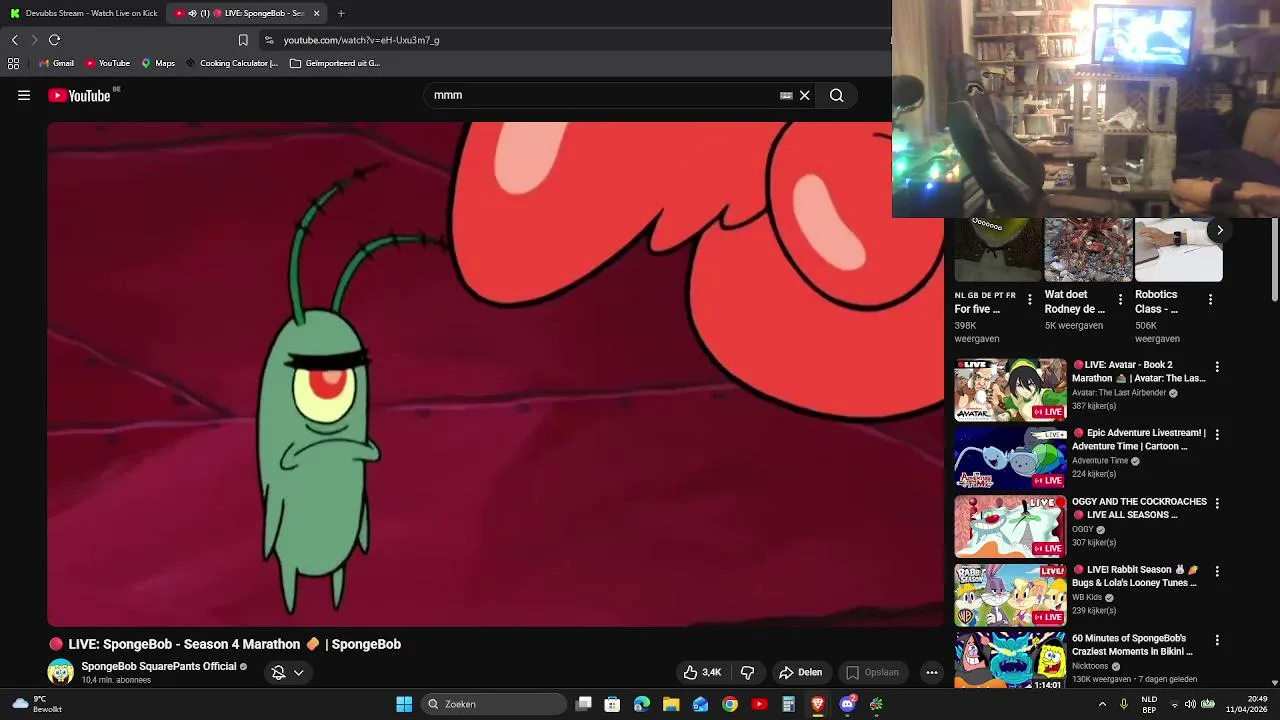Run search with the magnifier button
Viewport: 1280px width, 720px height.
[837, 95]
